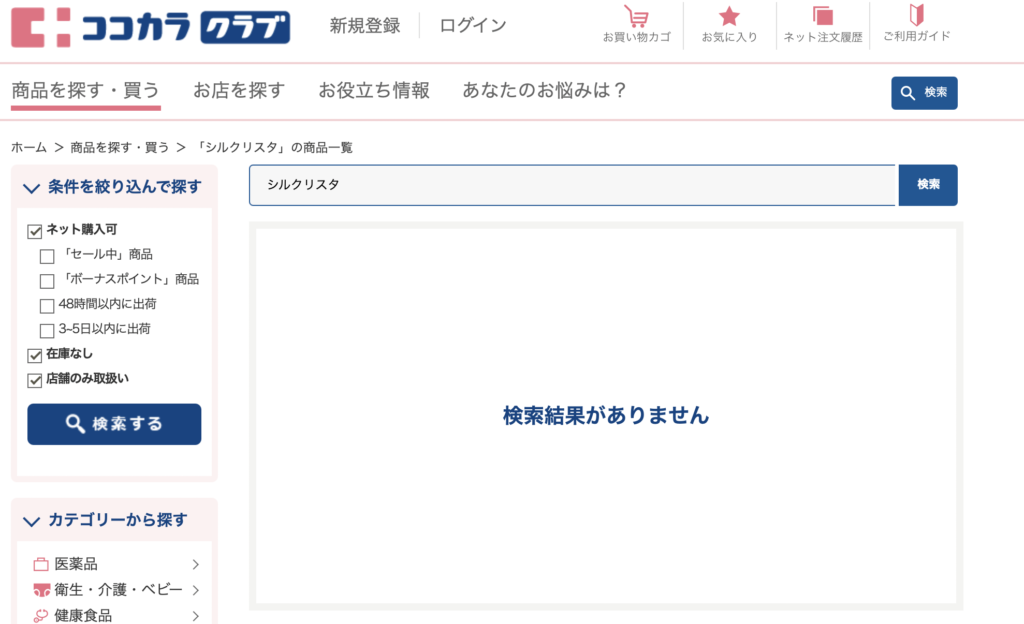Uncheck the 在庫なし checkbox
The height and width of the screenshot is (624, 1024).
coord(35,355)
